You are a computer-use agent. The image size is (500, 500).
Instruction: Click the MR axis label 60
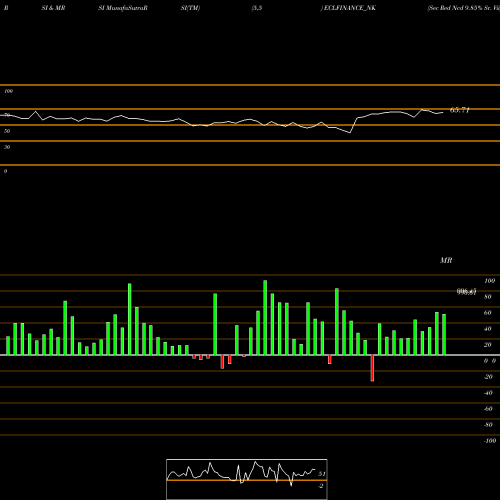click(x=487, y=313)
